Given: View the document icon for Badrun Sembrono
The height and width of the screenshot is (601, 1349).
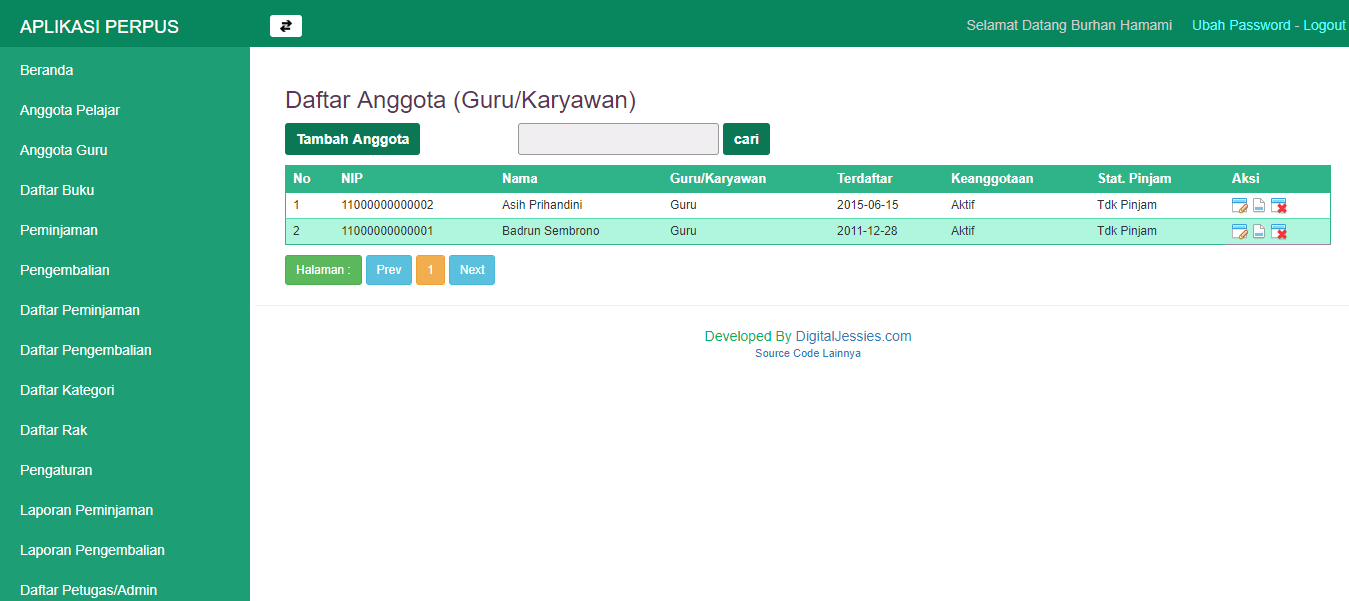Looking at the screenshot, I should [1260, 232].
